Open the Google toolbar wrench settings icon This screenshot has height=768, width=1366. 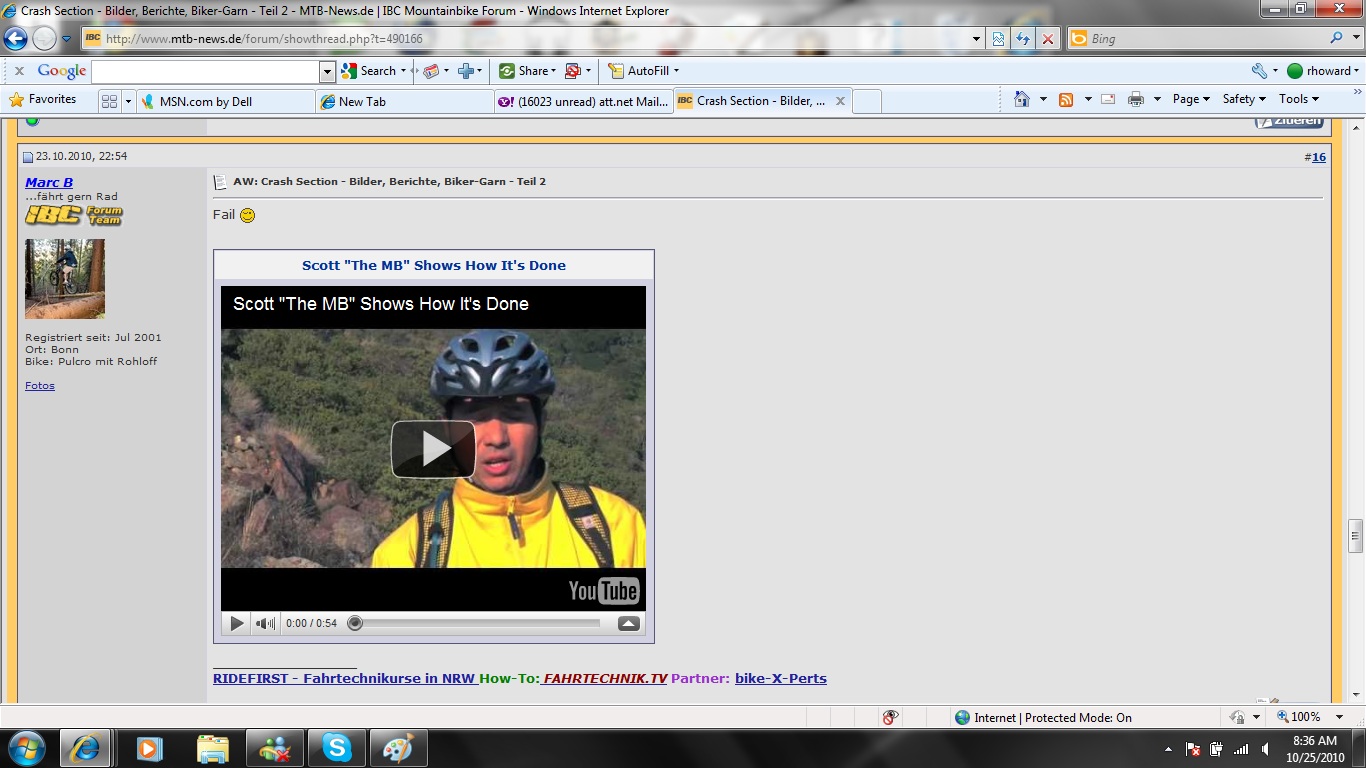[x=1259, y=71]
